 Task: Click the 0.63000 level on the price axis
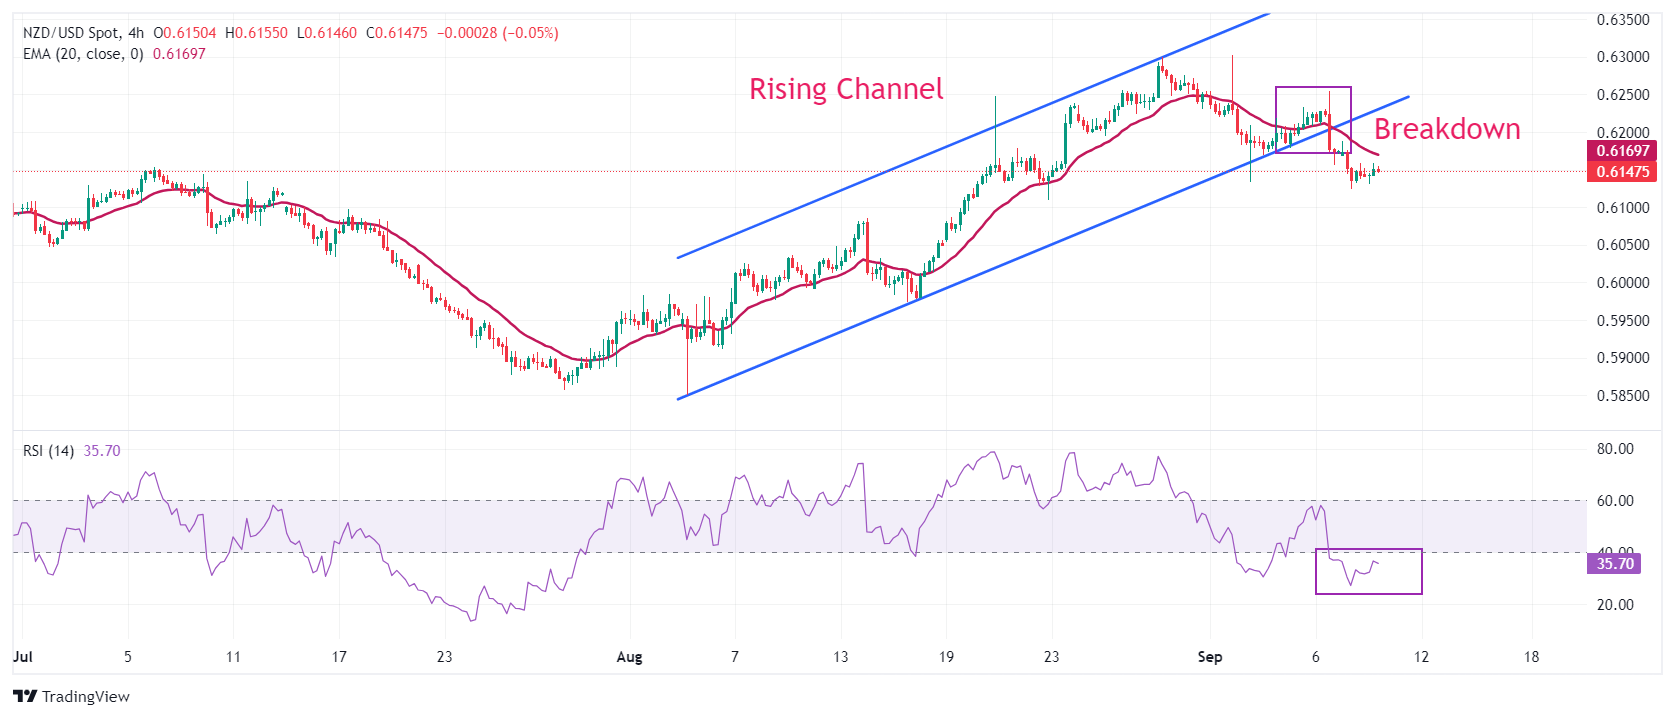click(x=1622, y=57)
